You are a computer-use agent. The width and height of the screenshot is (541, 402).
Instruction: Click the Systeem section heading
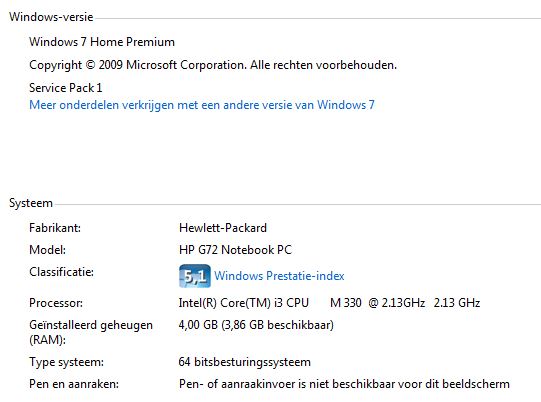[31, 203]
